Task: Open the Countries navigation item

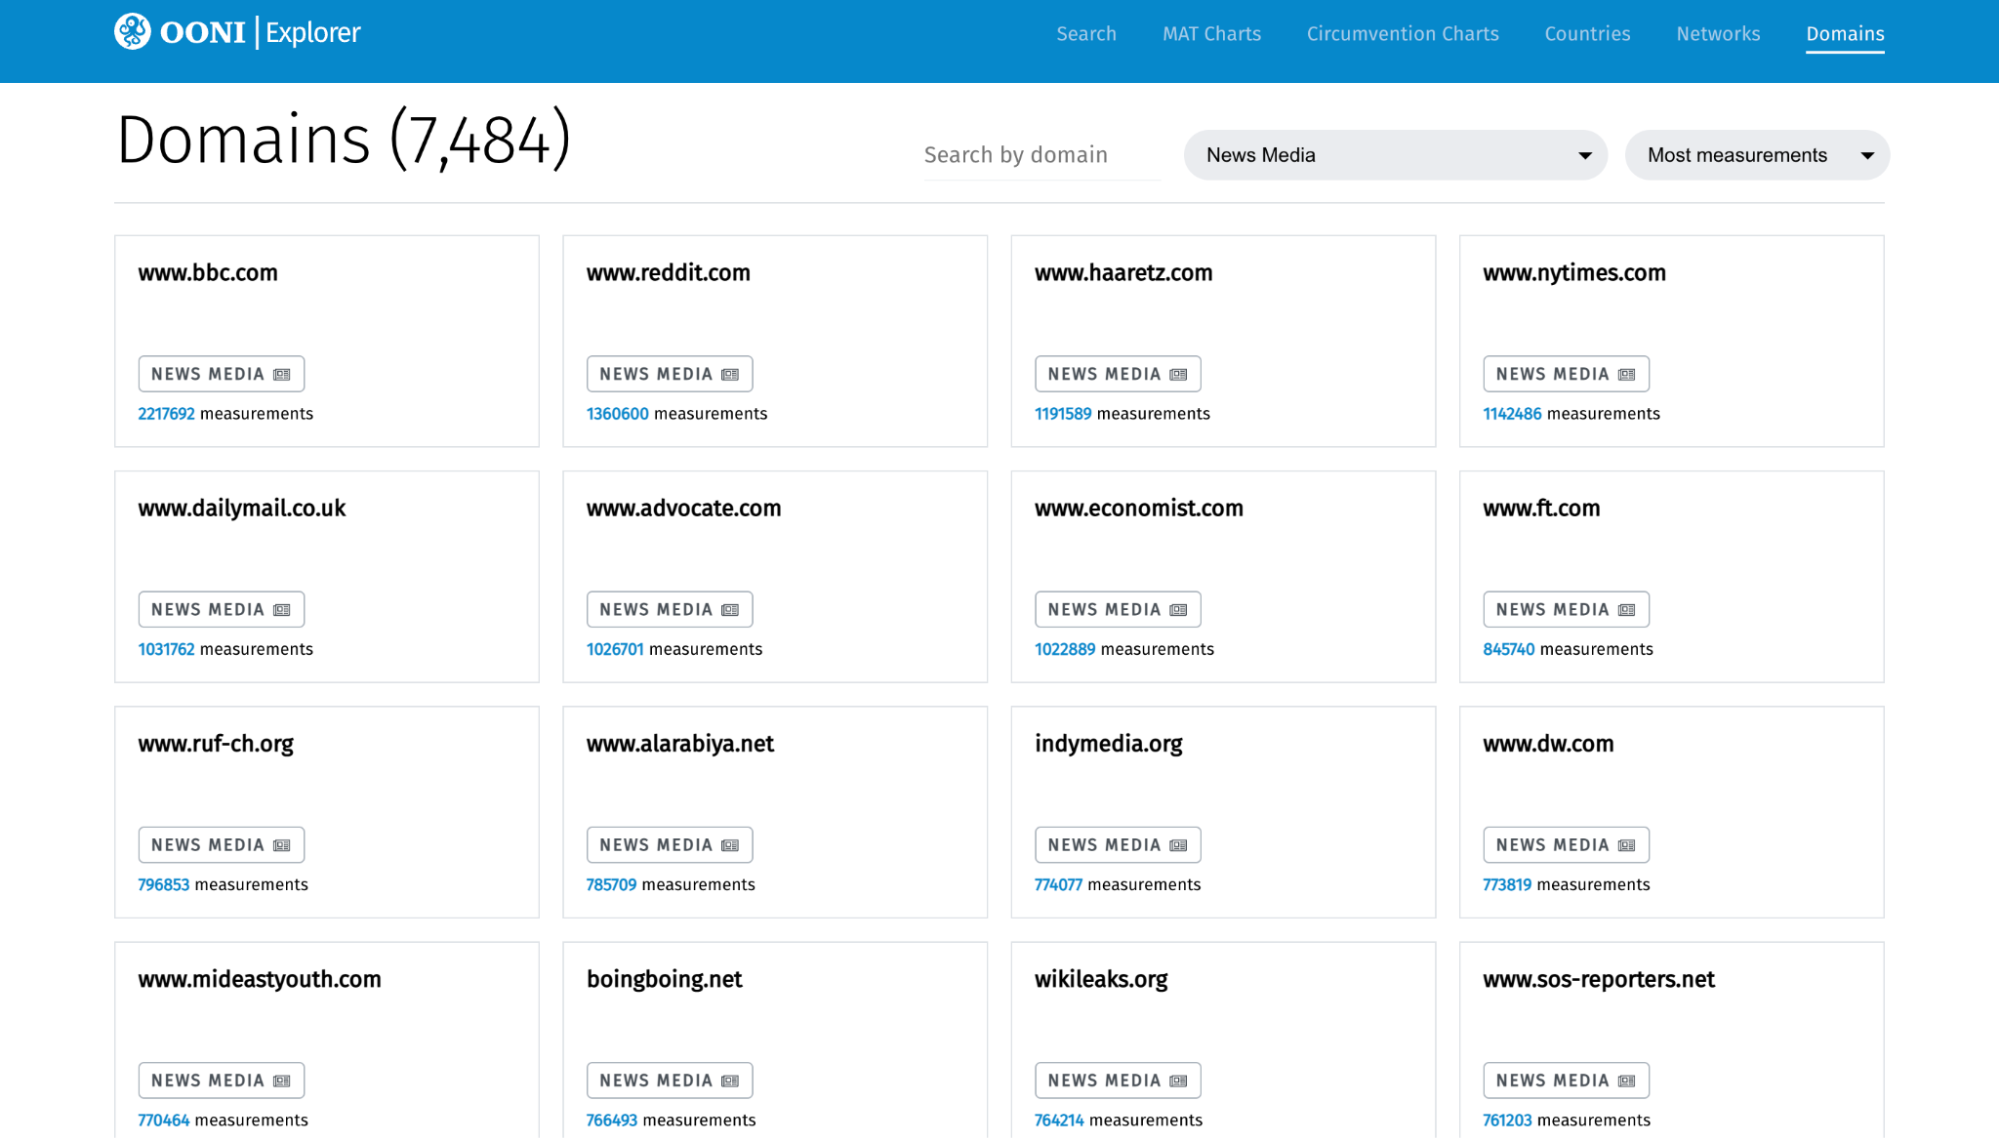Action: (1587, 34)
